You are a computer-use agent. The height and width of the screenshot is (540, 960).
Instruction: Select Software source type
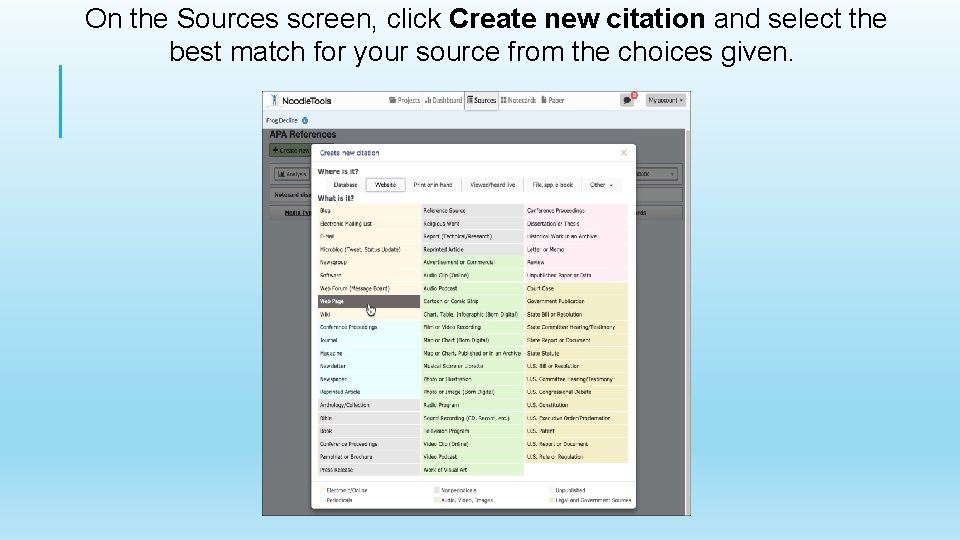point(369,276)
